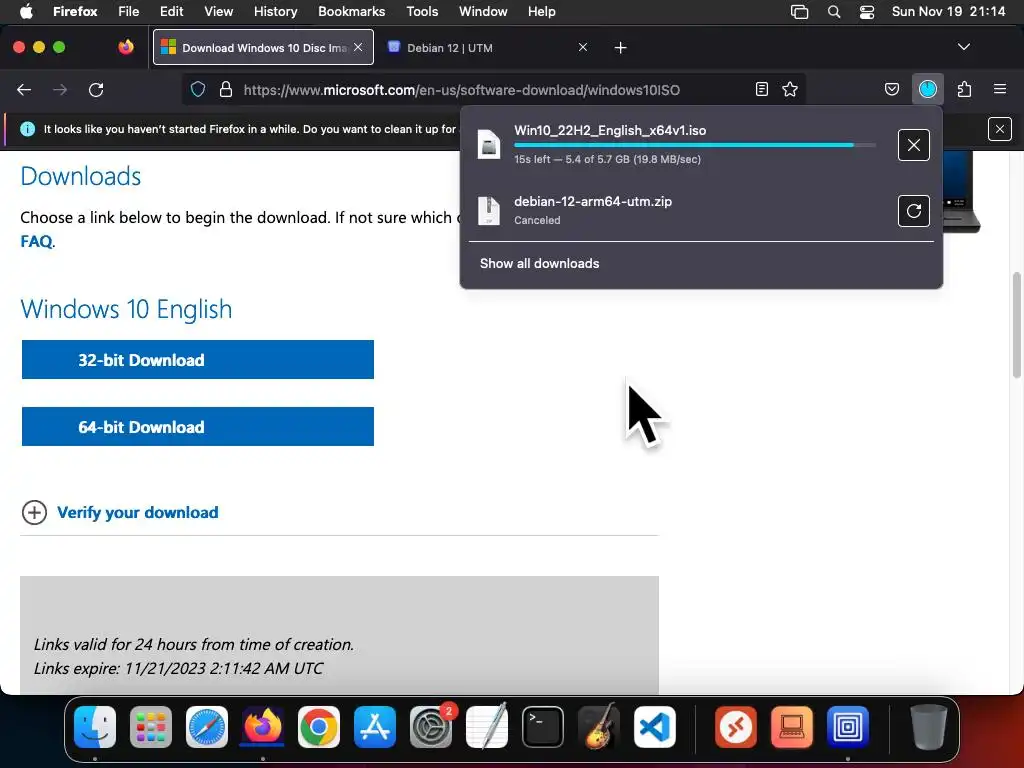
Task: Click the Win10_22H2_English_x64v1.iso download entry name
Action: coord(610,131)
